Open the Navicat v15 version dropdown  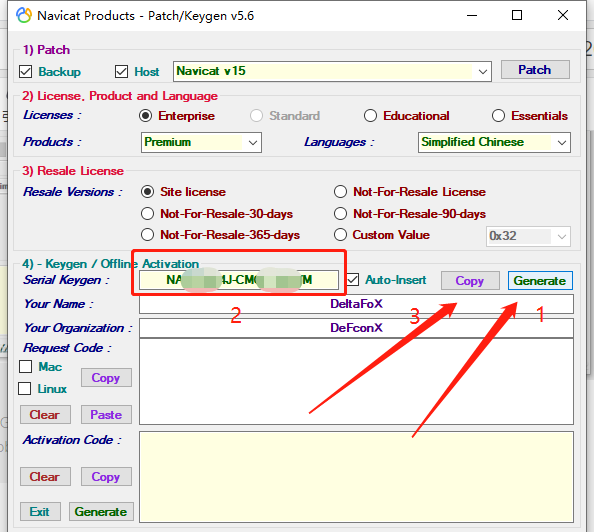332,71
